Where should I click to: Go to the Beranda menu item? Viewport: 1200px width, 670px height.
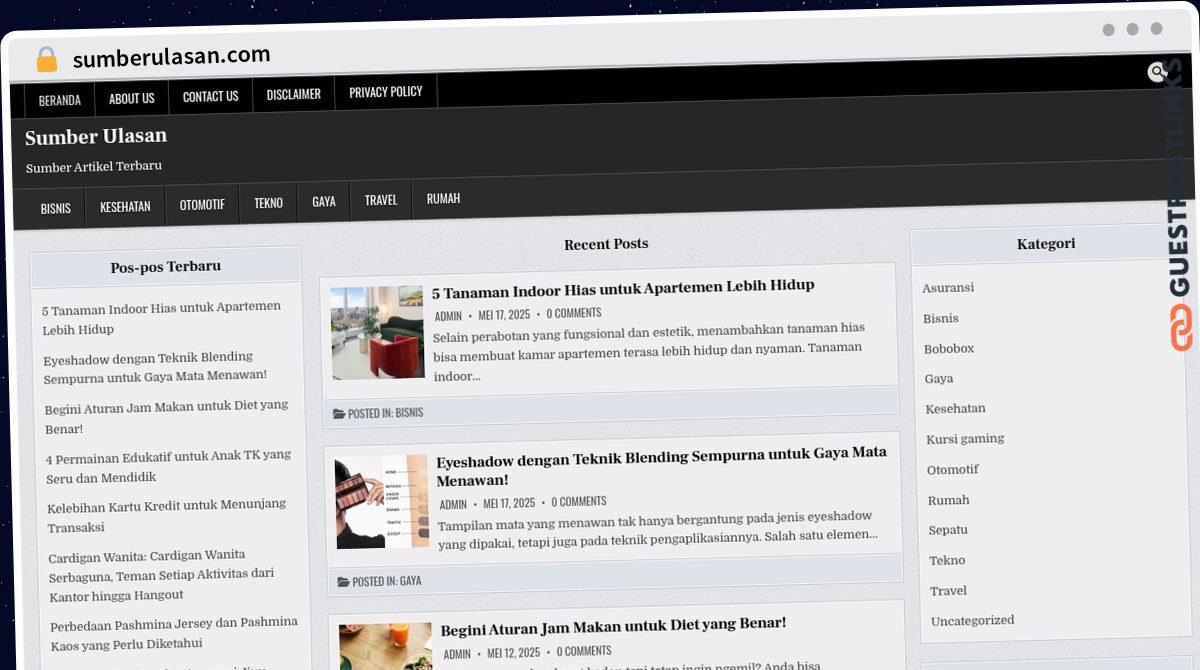click(x=60, y=100)
